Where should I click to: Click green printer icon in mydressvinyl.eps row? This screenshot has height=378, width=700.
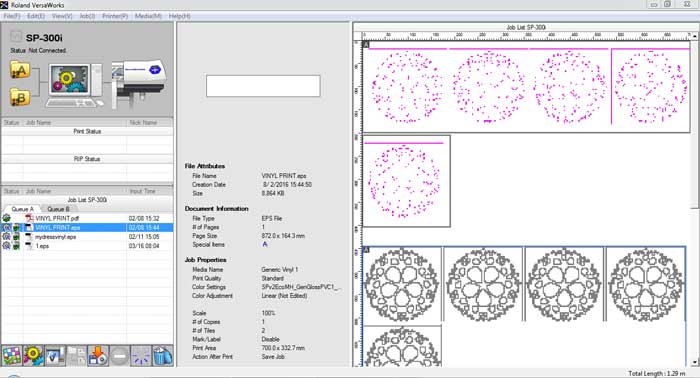point(17,237)
